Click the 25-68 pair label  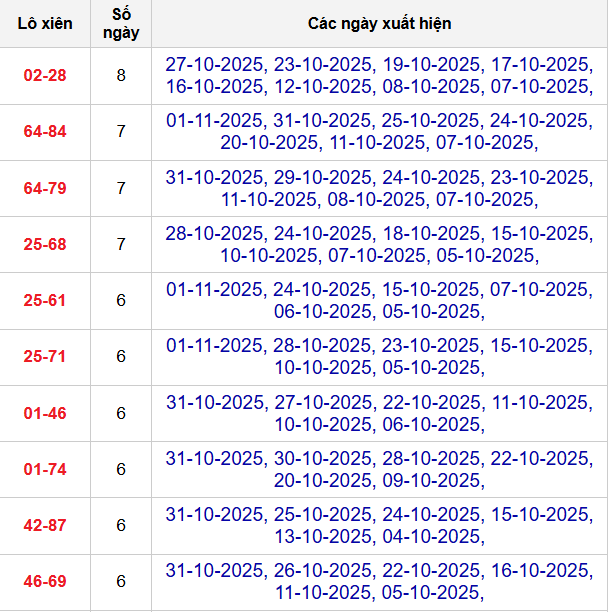click(x=45, y=244)
